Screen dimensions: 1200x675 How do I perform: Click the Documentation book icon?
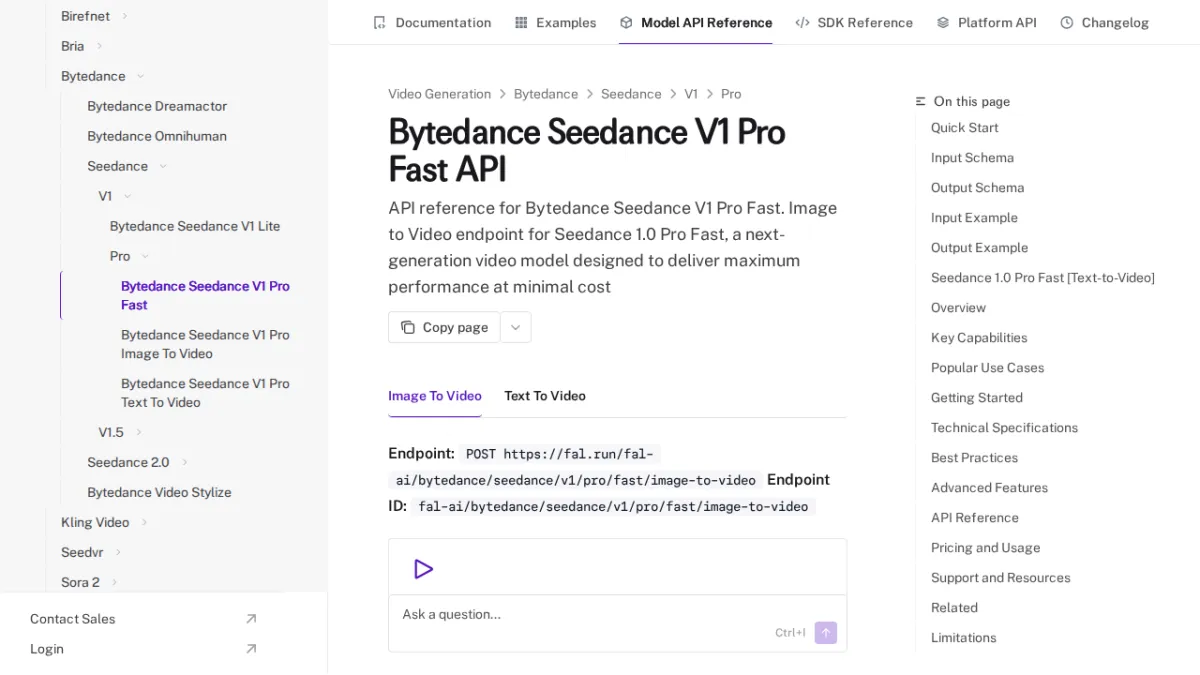(379, 22)
